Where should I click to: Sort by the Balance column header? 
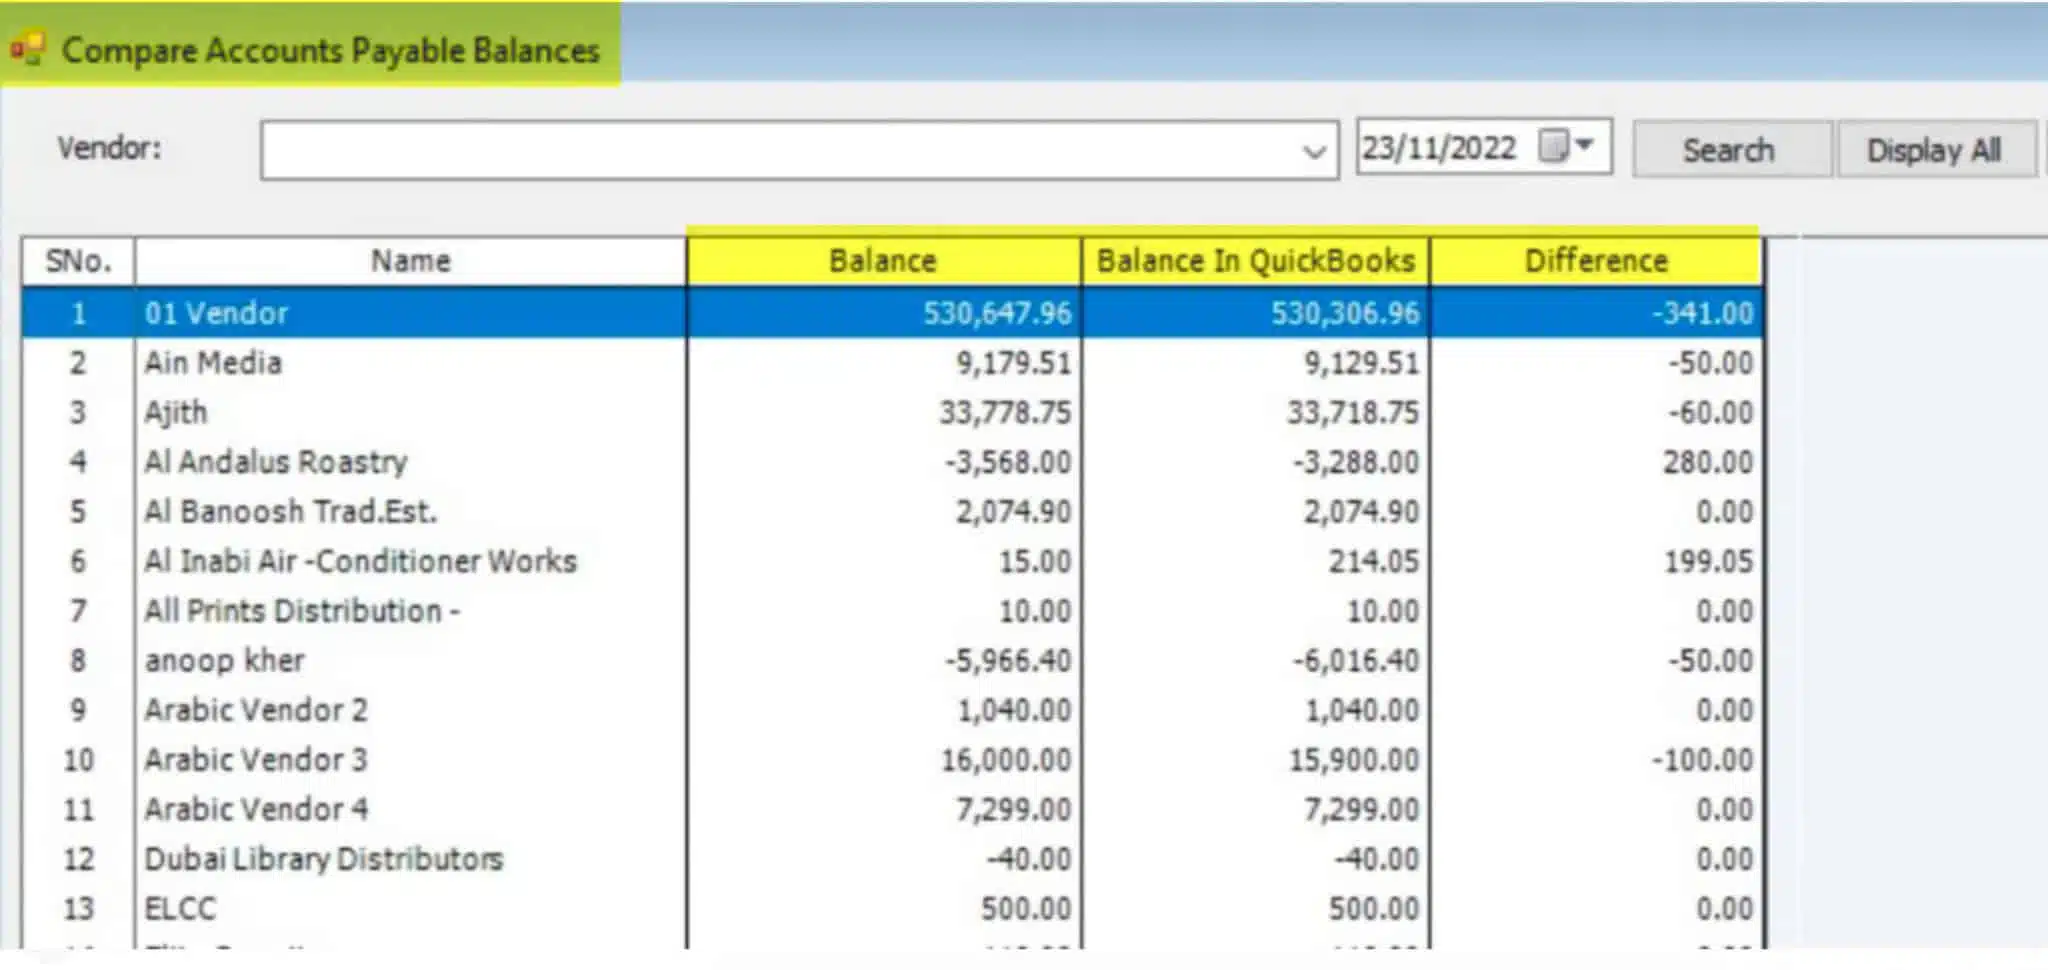[x=882, y=261]
